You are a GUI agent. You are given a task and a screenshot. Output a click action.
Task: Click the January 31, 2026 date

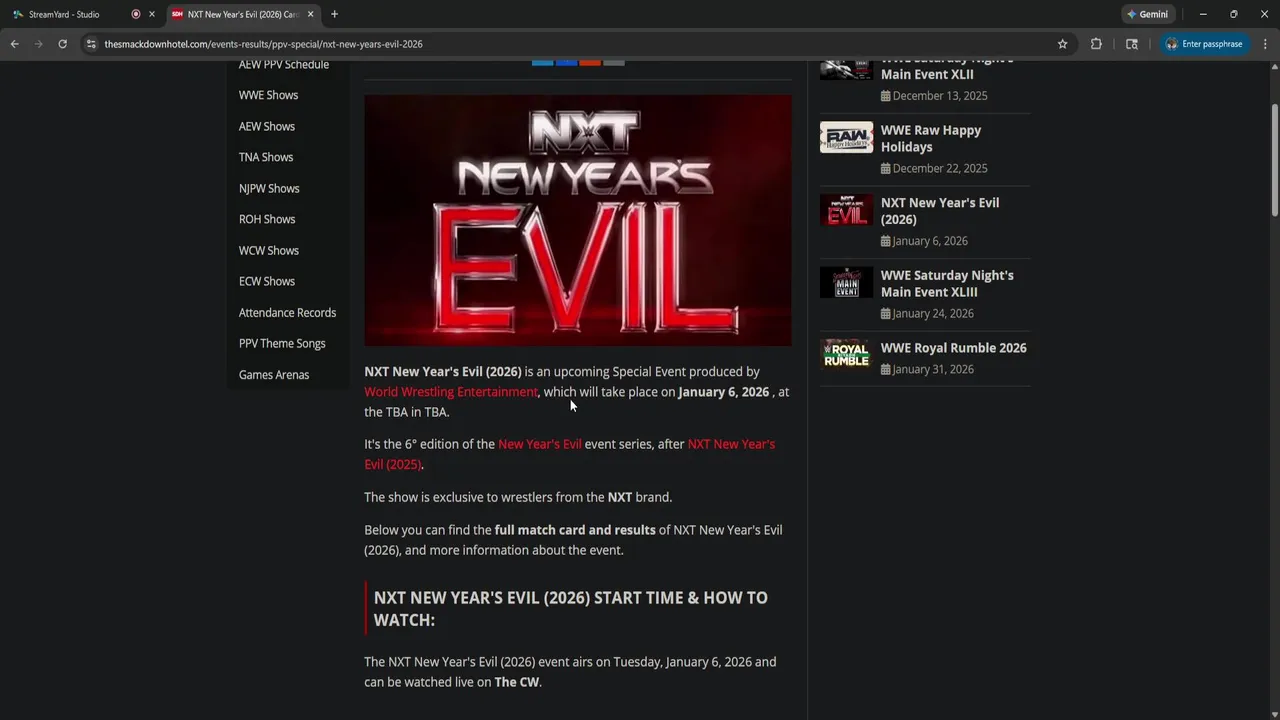(927, 369)
